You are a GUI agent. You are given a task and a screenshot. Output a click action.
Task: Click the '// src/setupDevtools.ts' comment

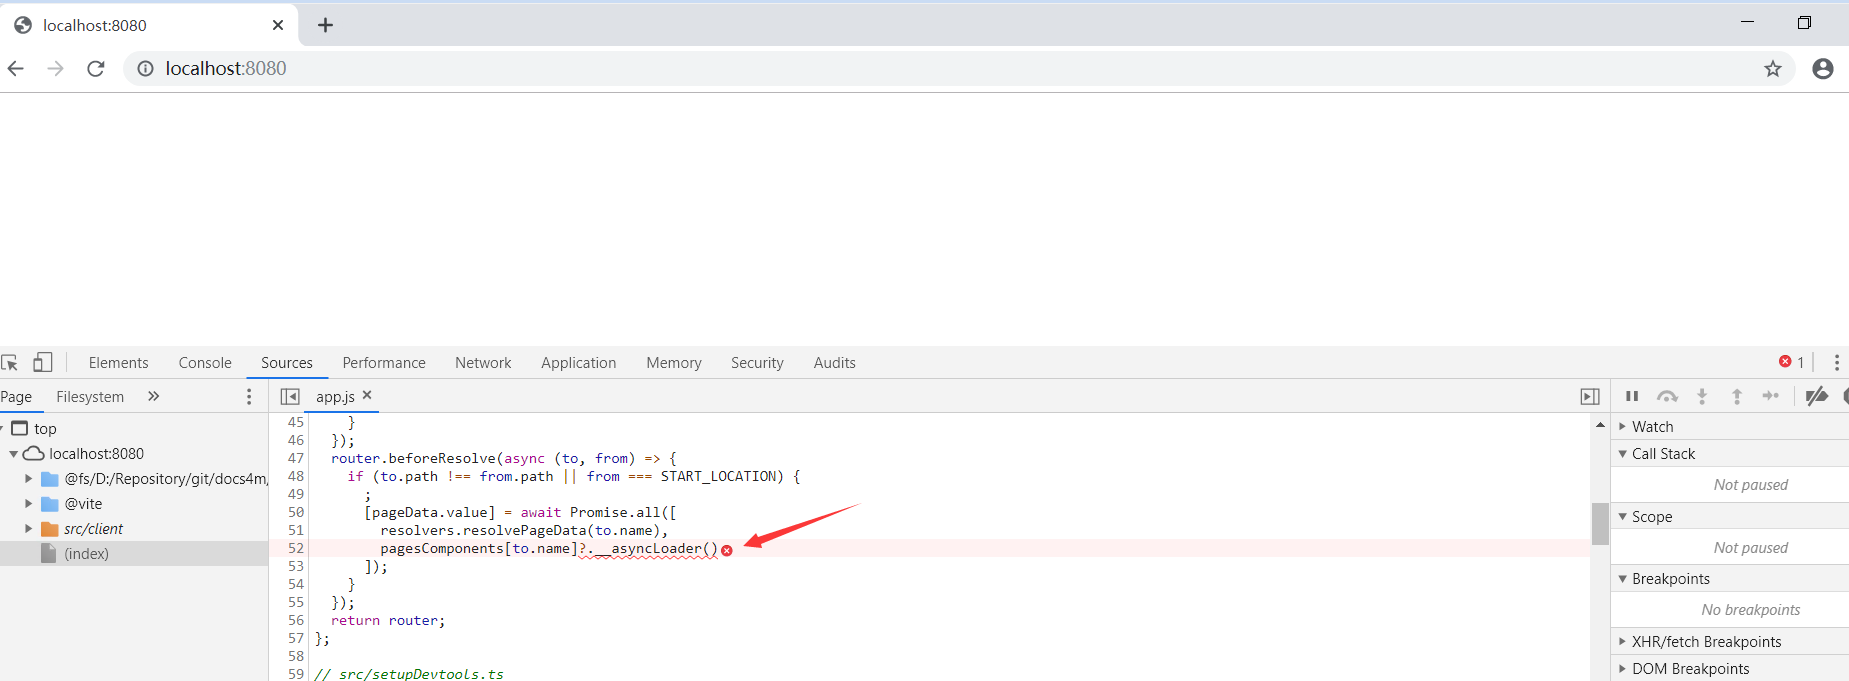click(x=409, y=674)
